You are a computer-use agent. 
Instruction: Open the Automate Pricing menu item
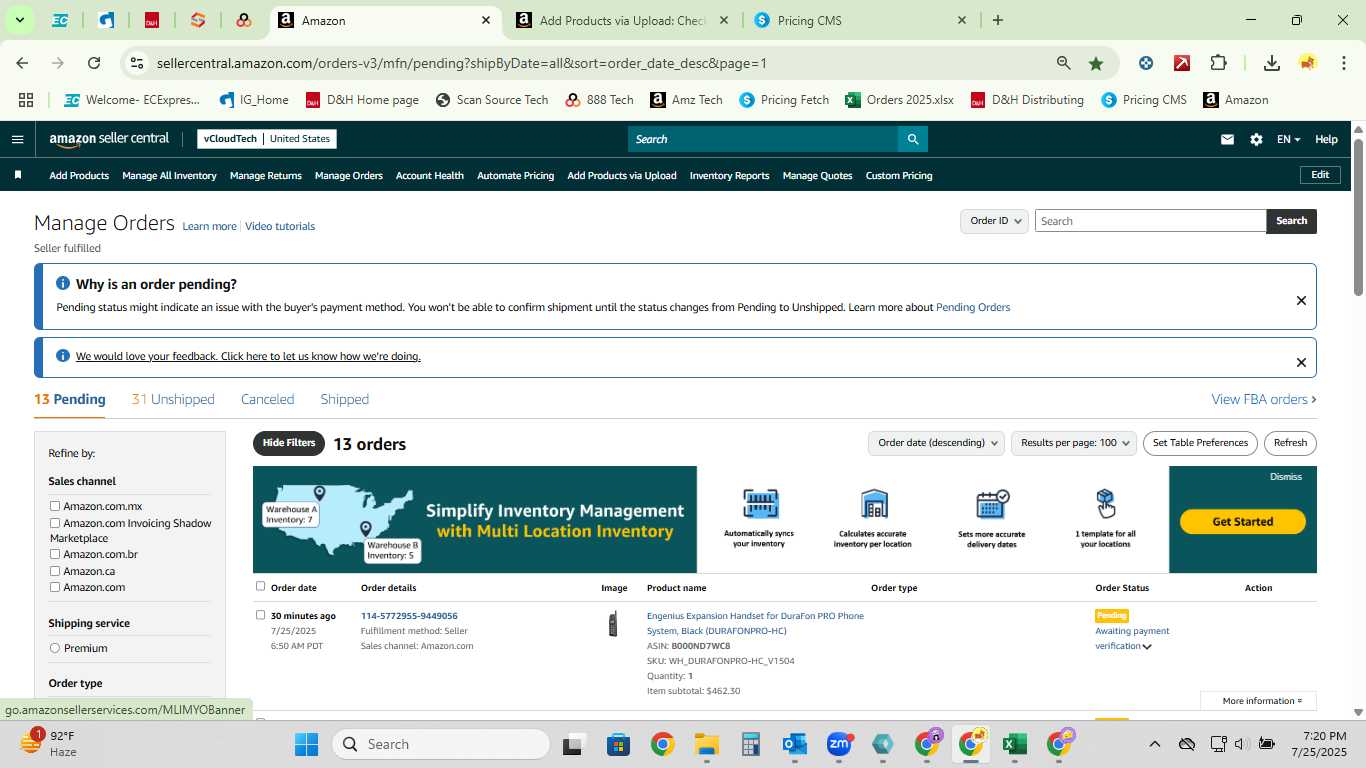(x=515, y=175)
